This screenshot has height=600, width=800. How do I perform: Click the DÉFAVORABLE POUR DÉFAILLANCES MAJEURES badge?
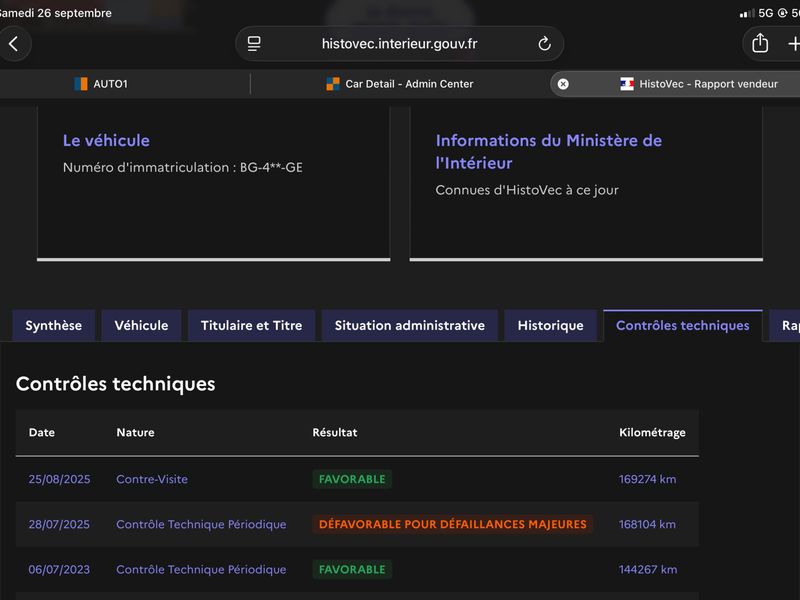coord(453,524)
